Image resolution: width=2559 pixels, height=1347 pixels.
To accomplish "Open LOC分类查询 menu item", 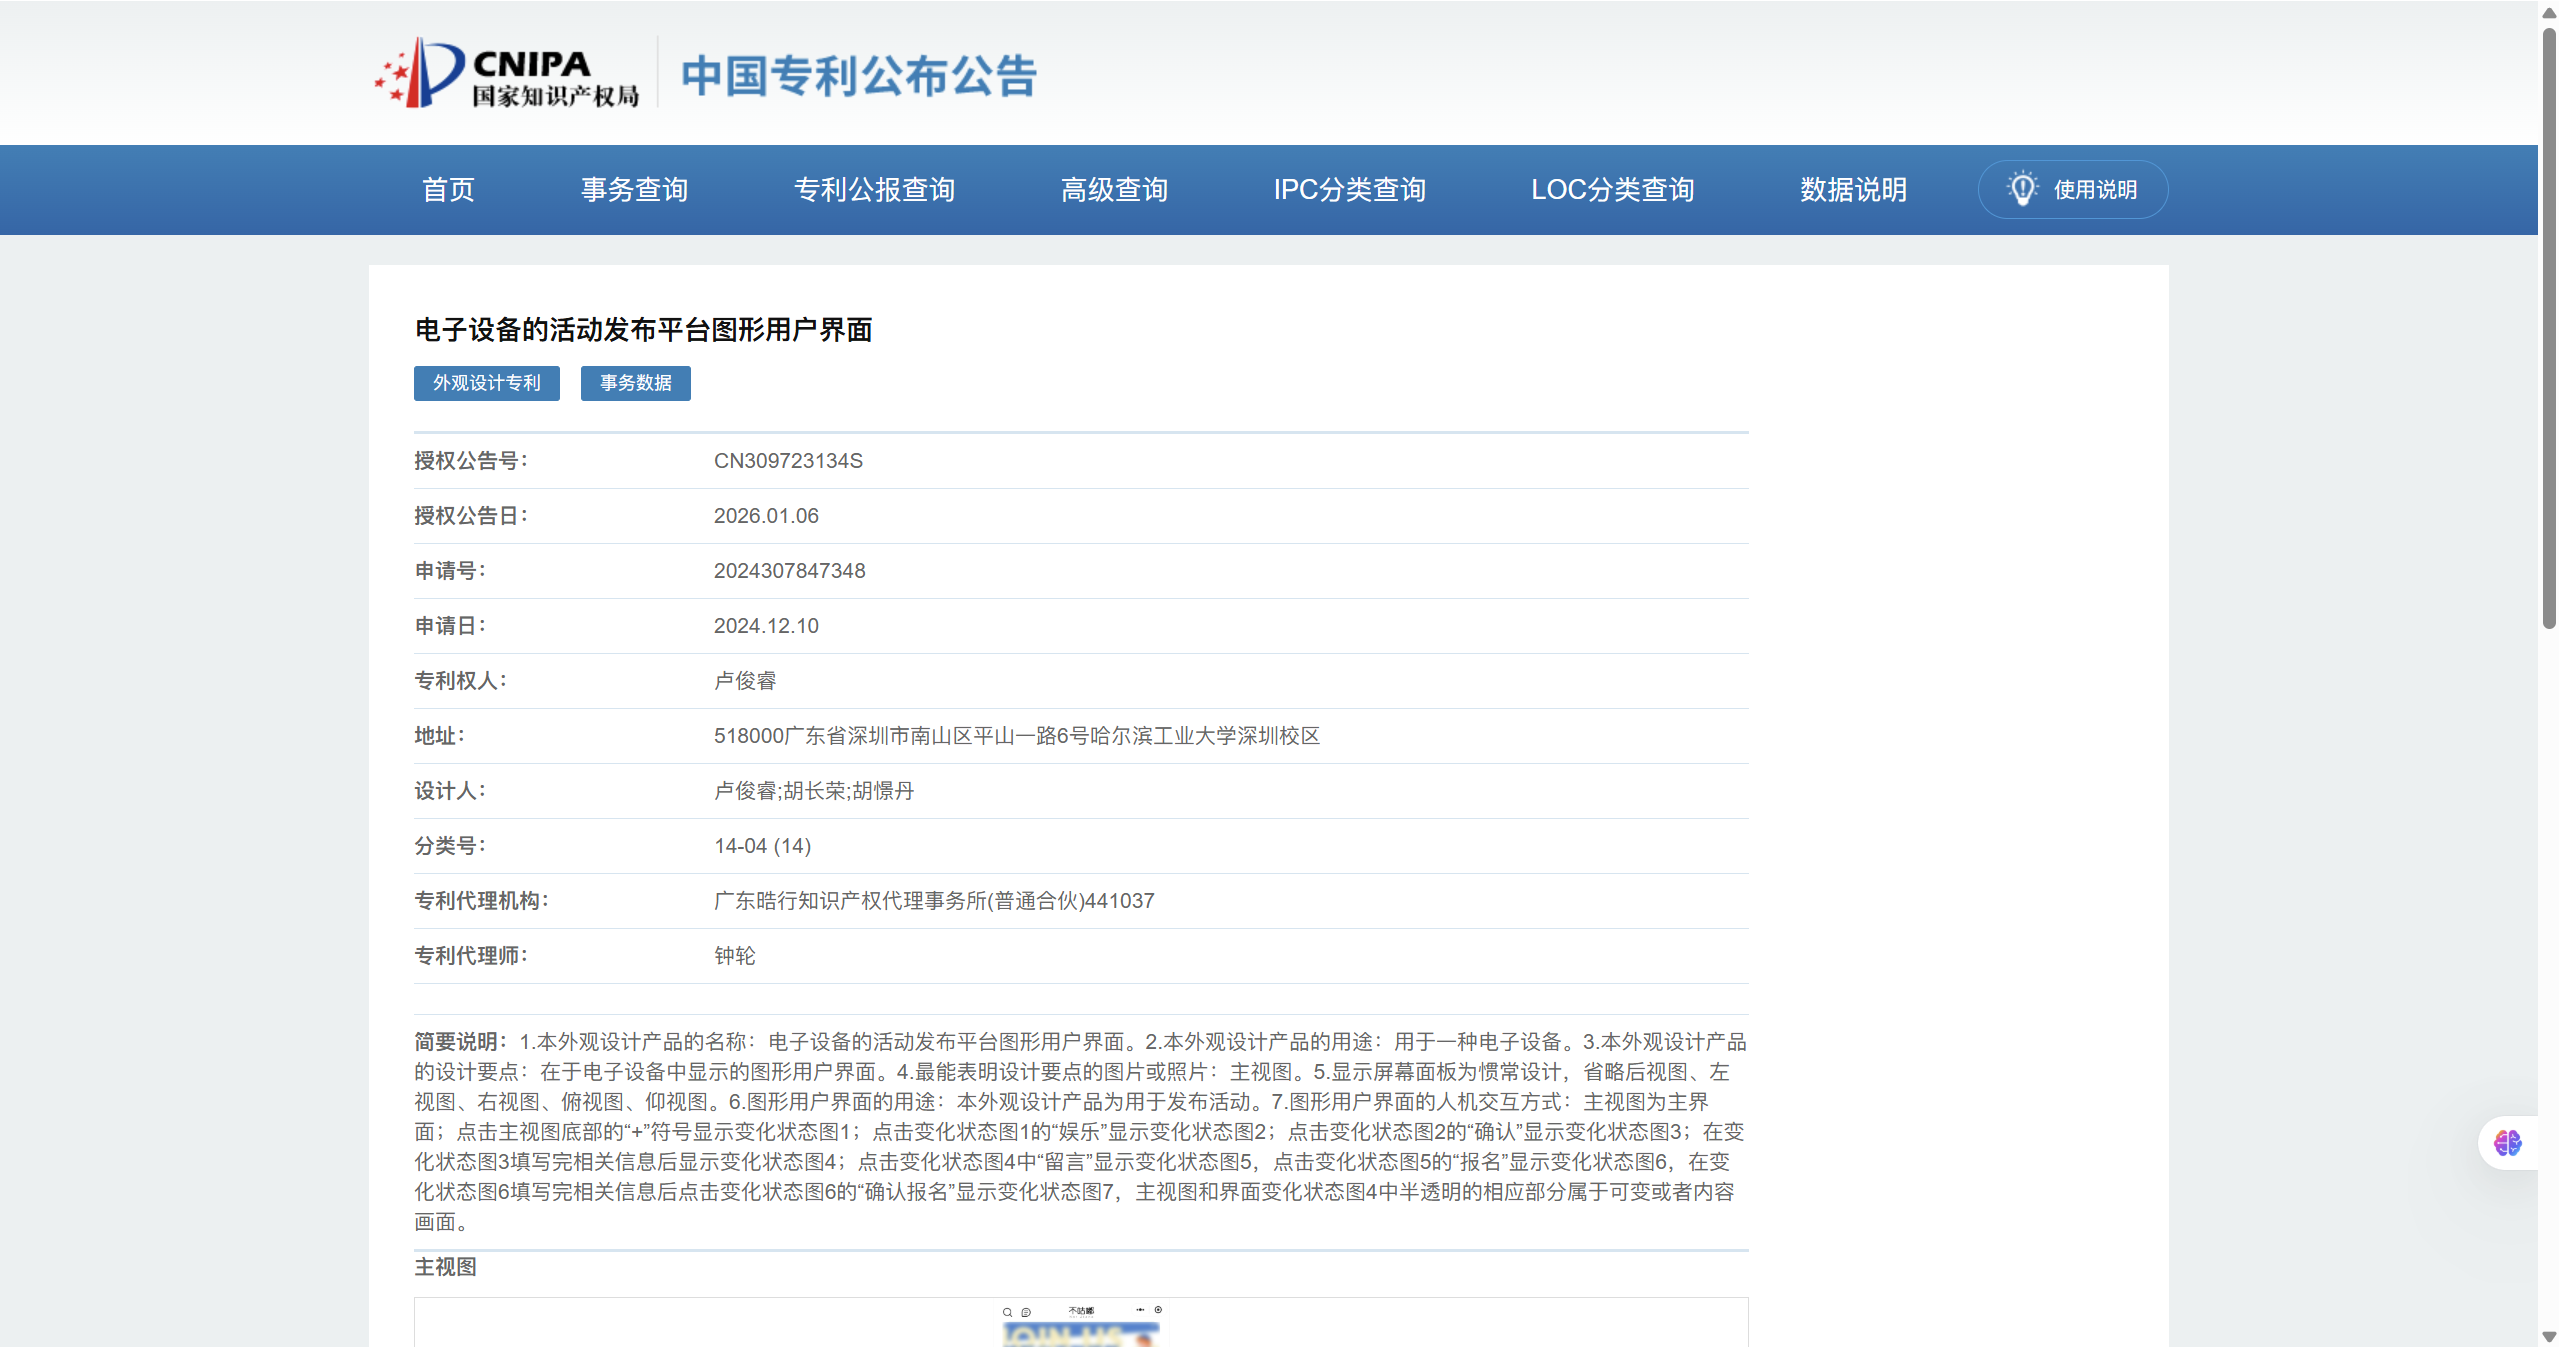I will click(1612, 190).
